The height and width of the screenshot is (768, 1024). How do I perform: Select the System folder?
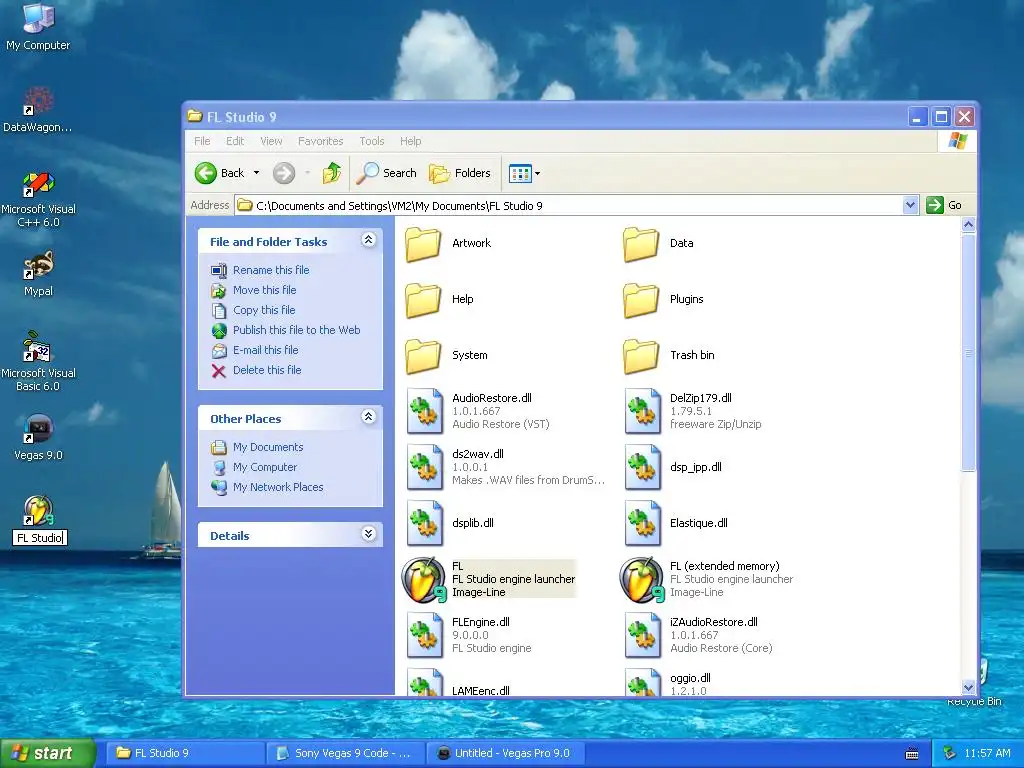[423, 356]
